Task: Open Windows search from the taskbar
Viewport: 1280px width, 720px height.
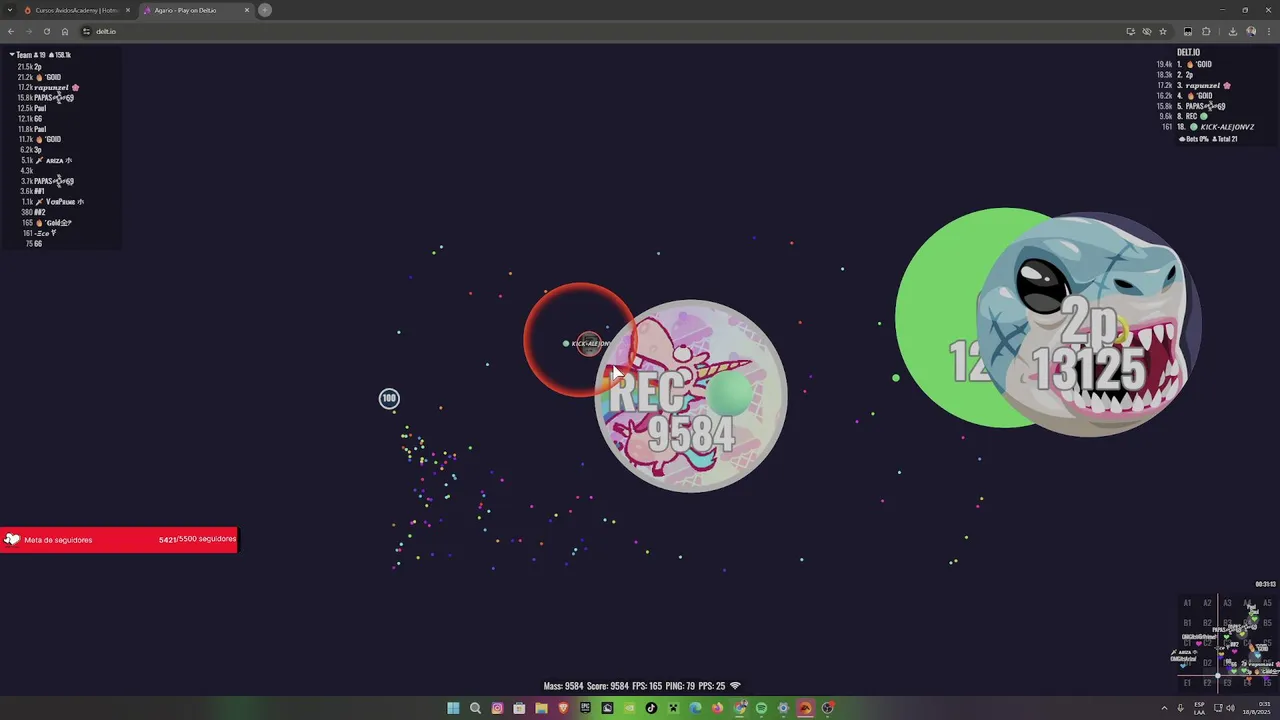Action: pyautogui.click(x=475, y=708)
